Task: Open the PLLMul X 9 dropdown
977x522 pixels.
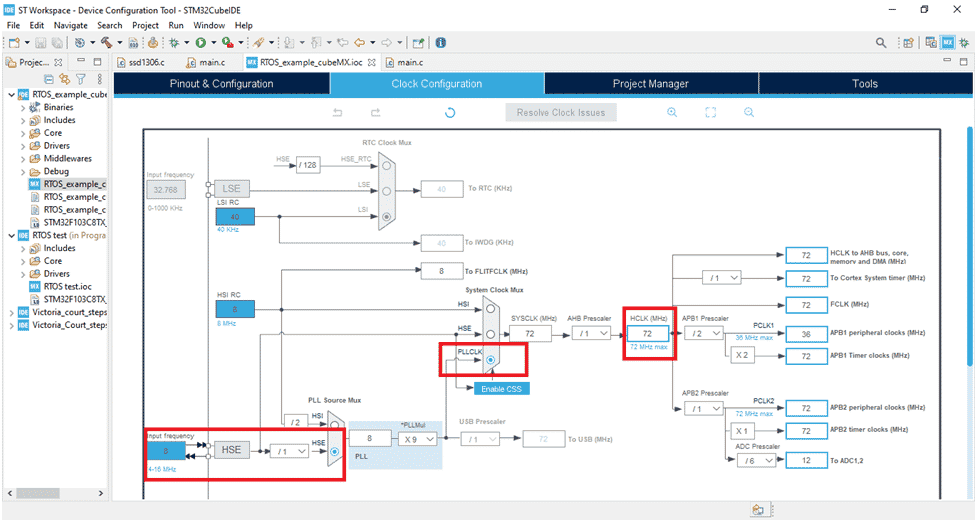Action: click(x=418, y=439)
